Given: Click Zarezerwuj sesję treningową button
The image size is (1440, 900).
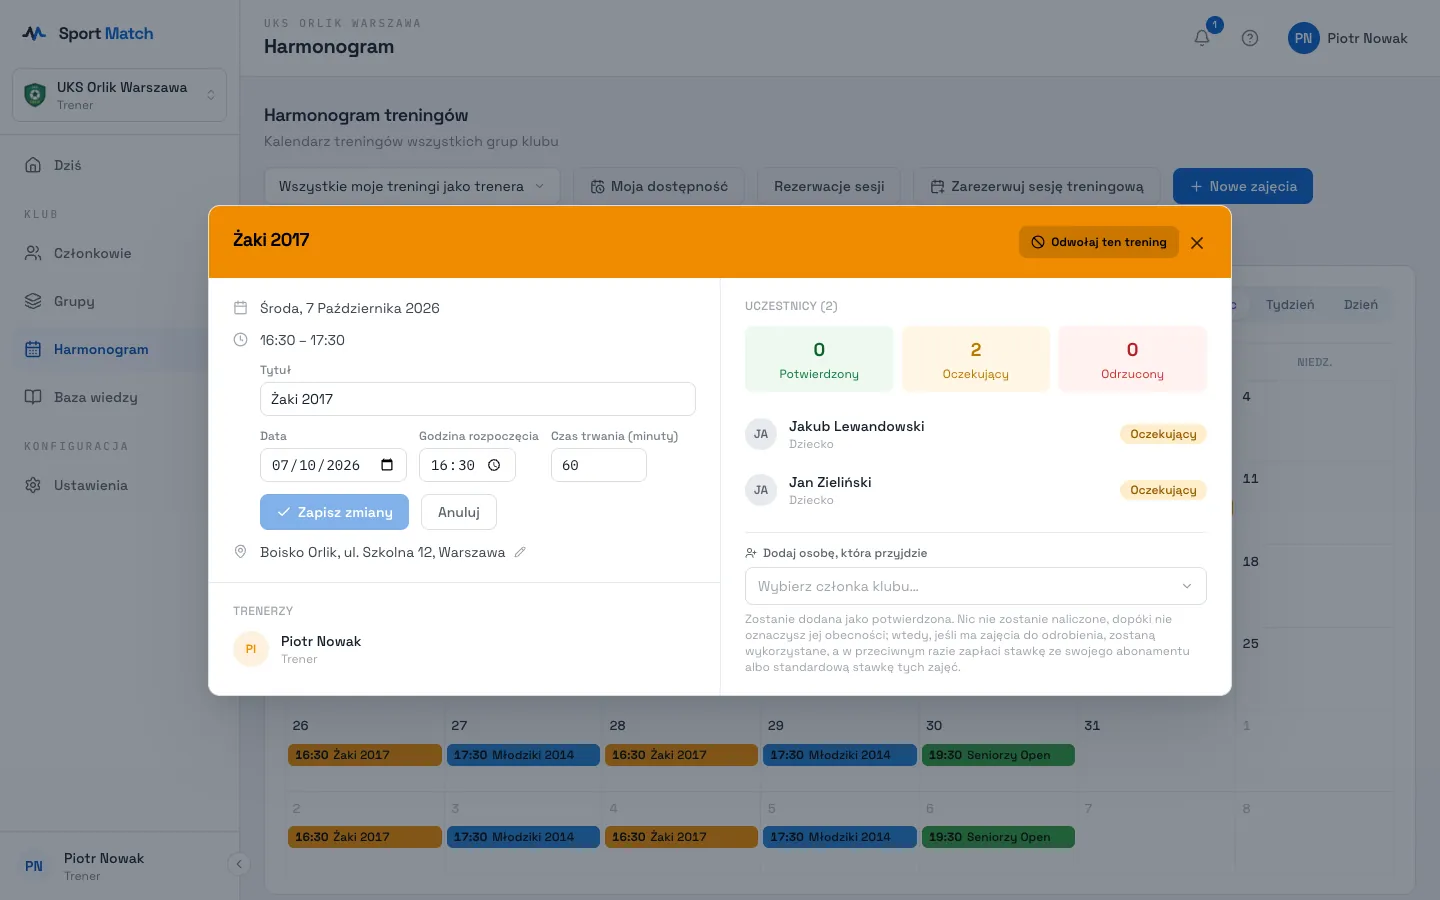Looking at the screenshot, I should pos(1037,186).
